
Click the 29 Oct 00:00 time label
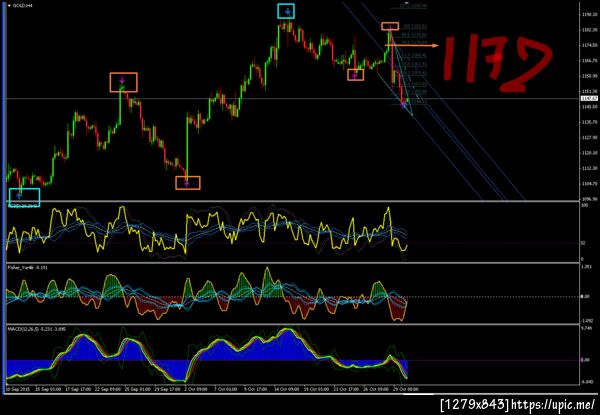(406, 389)
